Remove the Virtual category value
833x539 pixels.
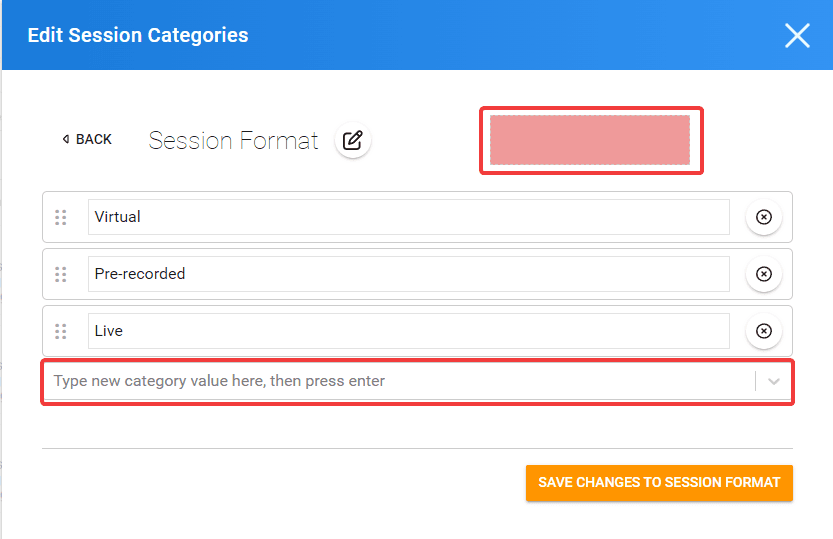(763, 217)
